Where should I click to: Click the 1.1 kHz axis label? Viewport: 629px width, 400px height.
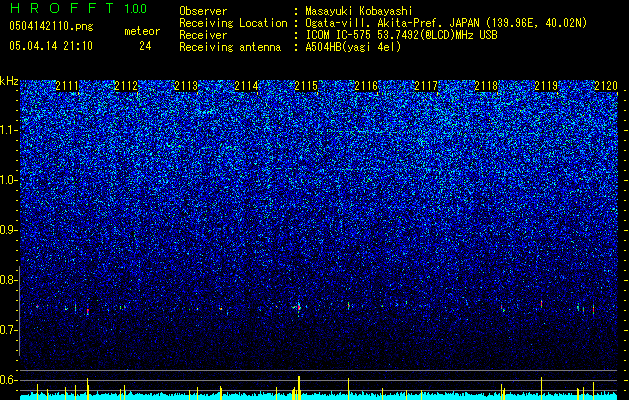[x=8, y=130]
